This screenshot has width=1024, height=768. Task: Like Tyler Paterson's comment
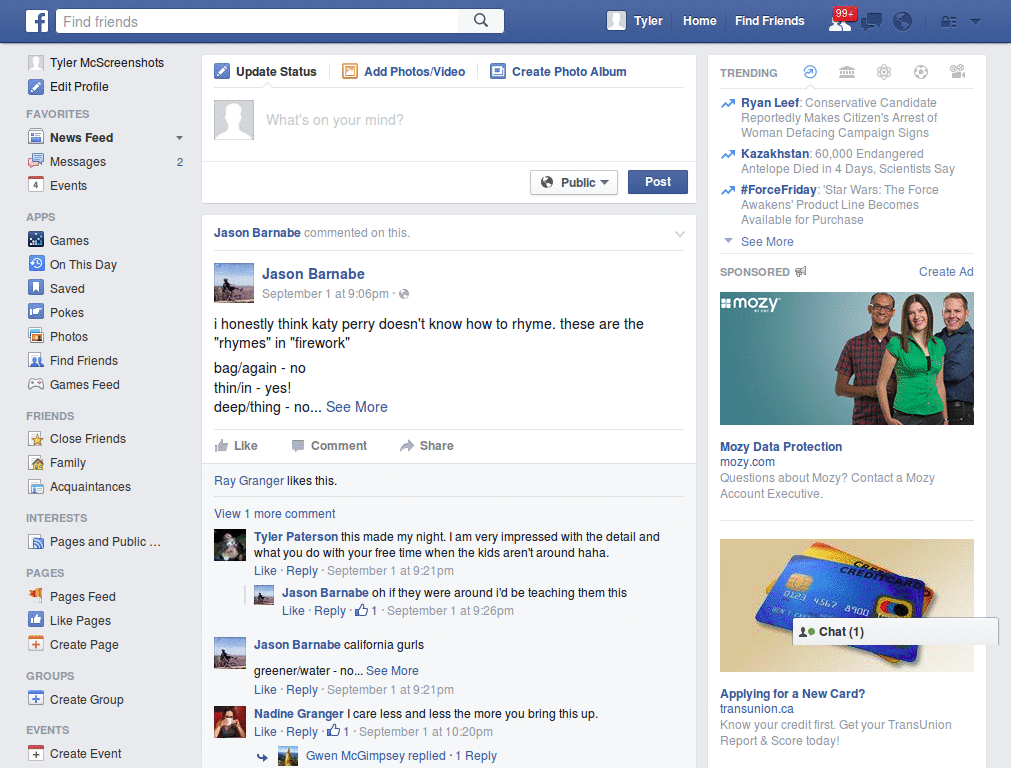[x=265, y=570]
